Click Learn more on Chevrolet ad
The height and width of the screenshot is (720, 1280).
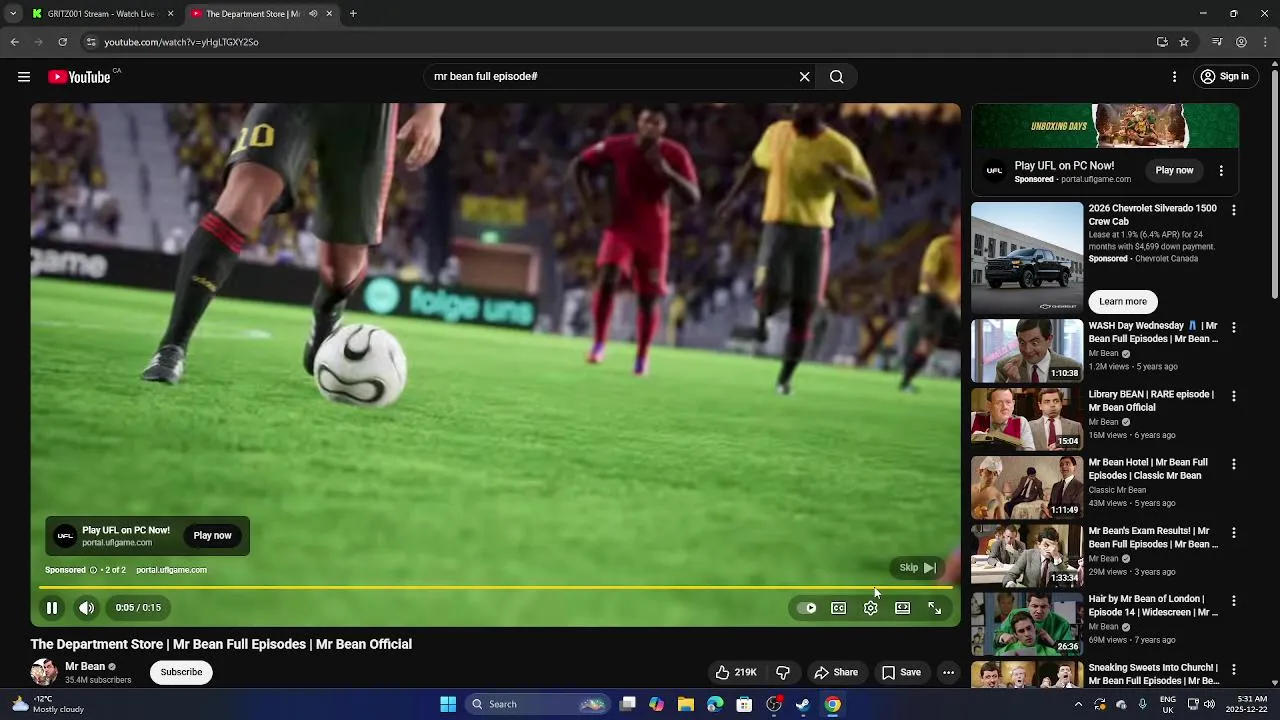click(x=1123, y=302)
